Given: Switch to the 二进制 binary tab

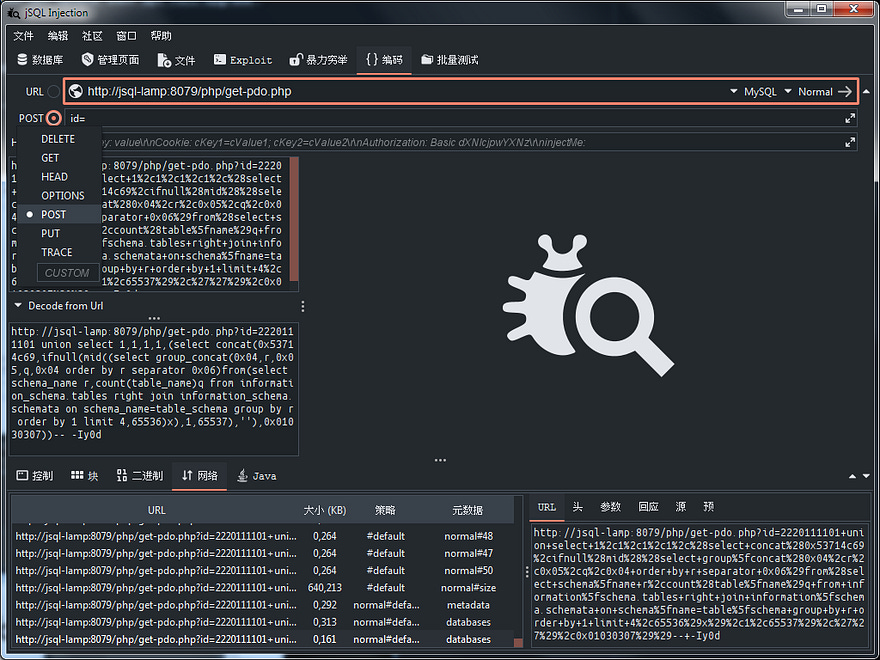Looking at the screenshot, I should (x=140, y=476).
